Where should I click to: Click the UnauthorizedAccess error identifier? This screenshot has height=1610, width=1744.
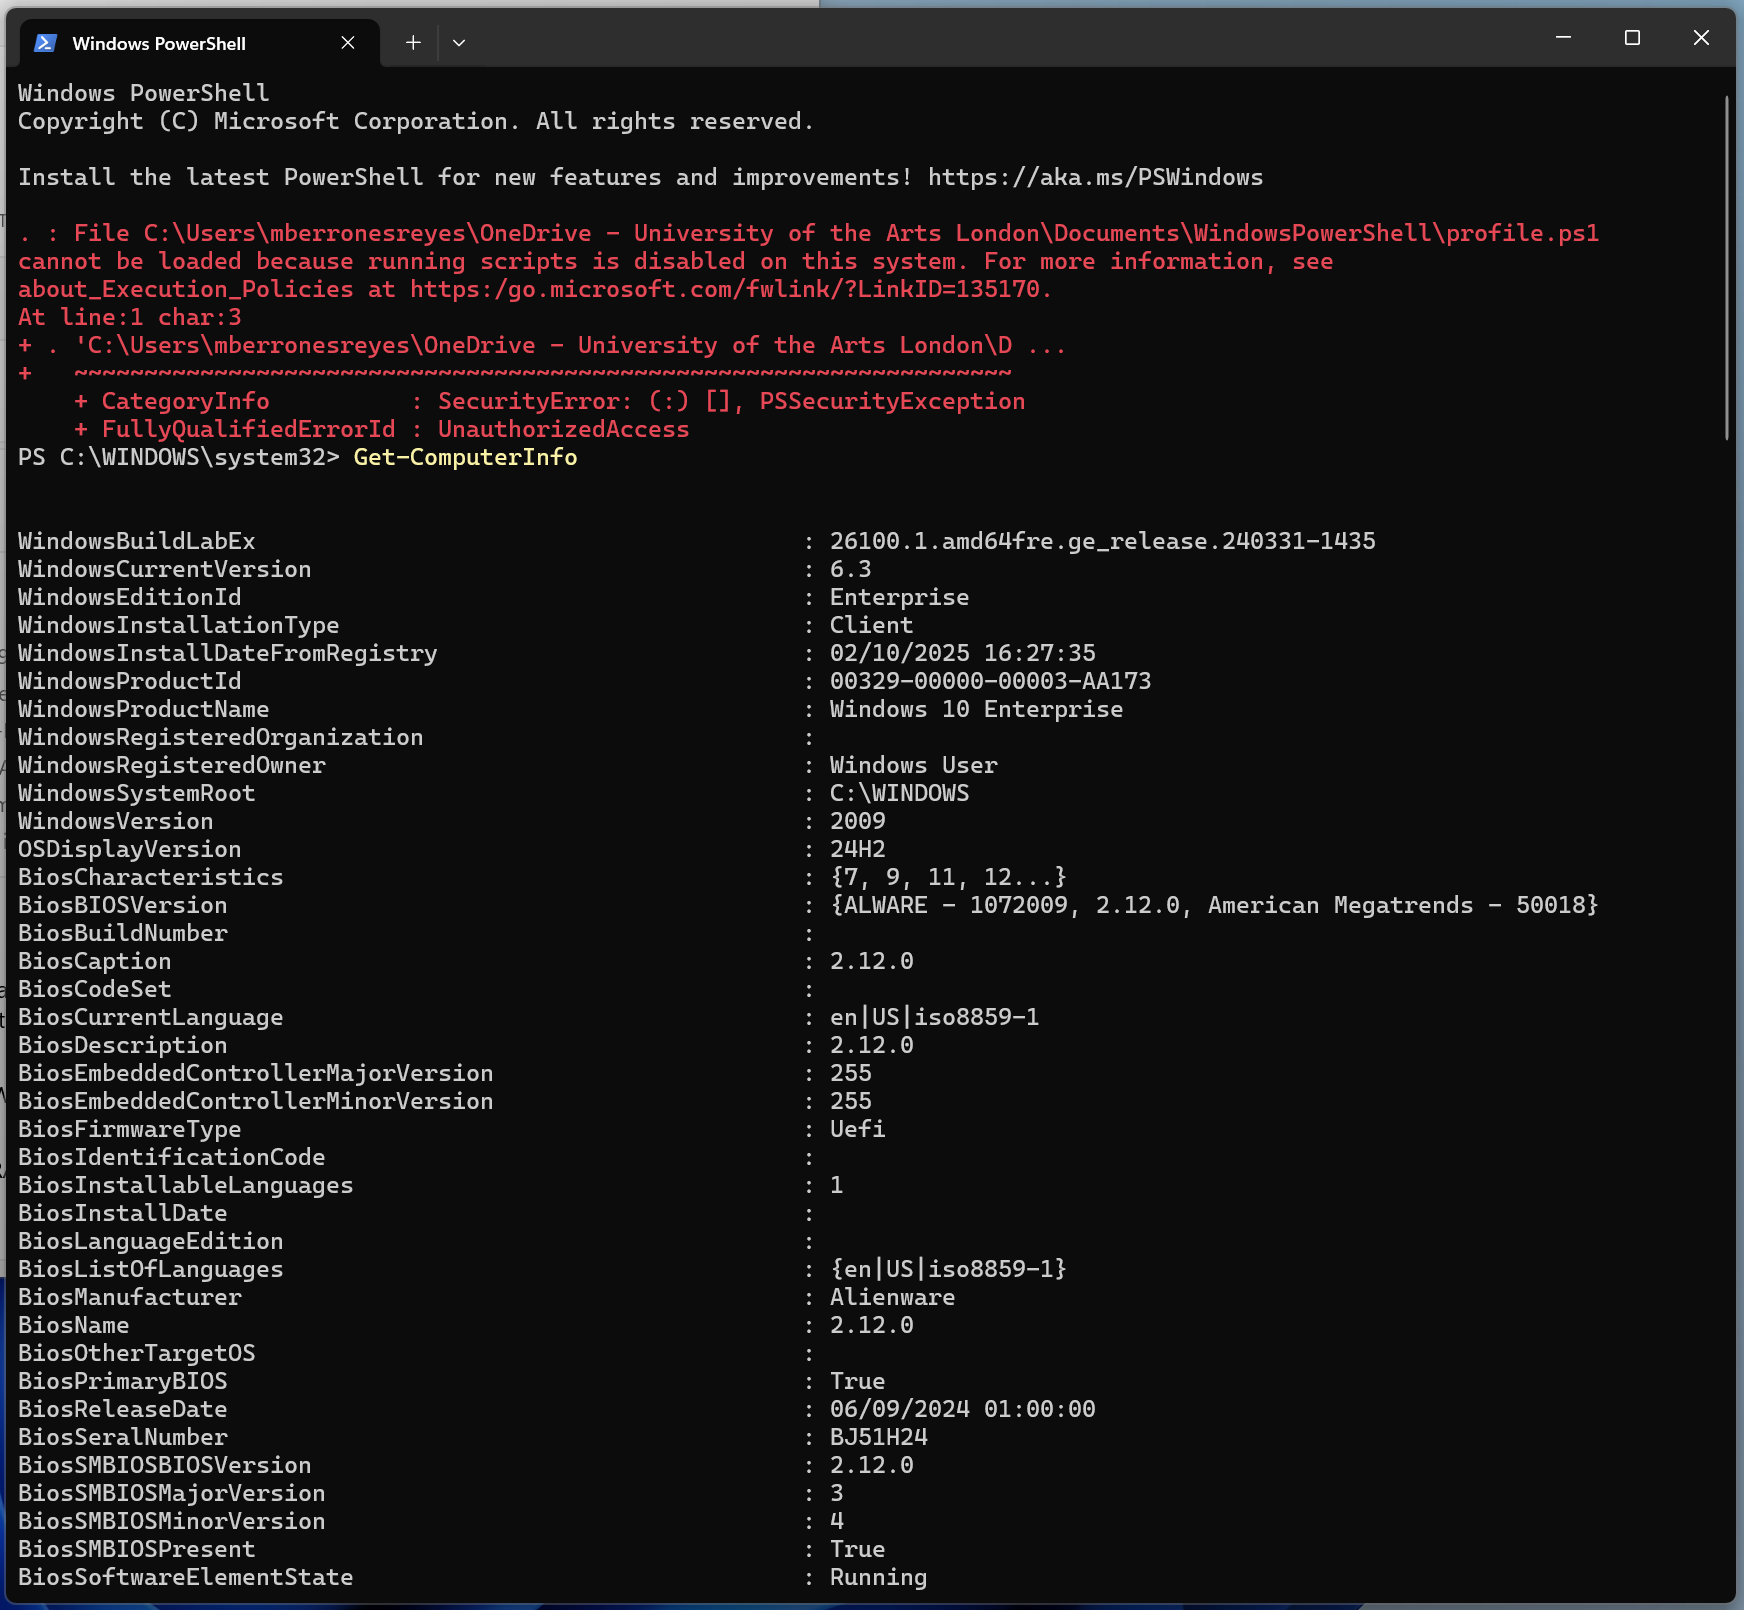click(562, 428)
